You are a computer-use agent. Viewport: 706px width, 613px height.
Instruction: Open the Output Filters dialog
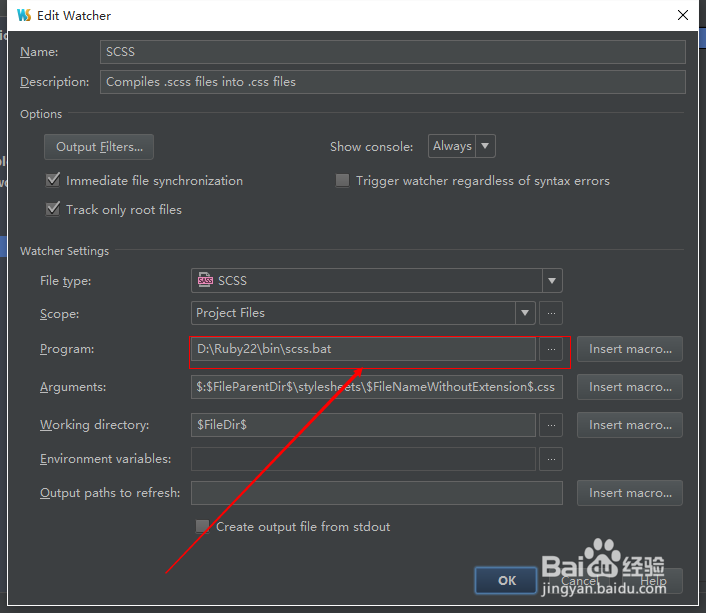point(99,147)
